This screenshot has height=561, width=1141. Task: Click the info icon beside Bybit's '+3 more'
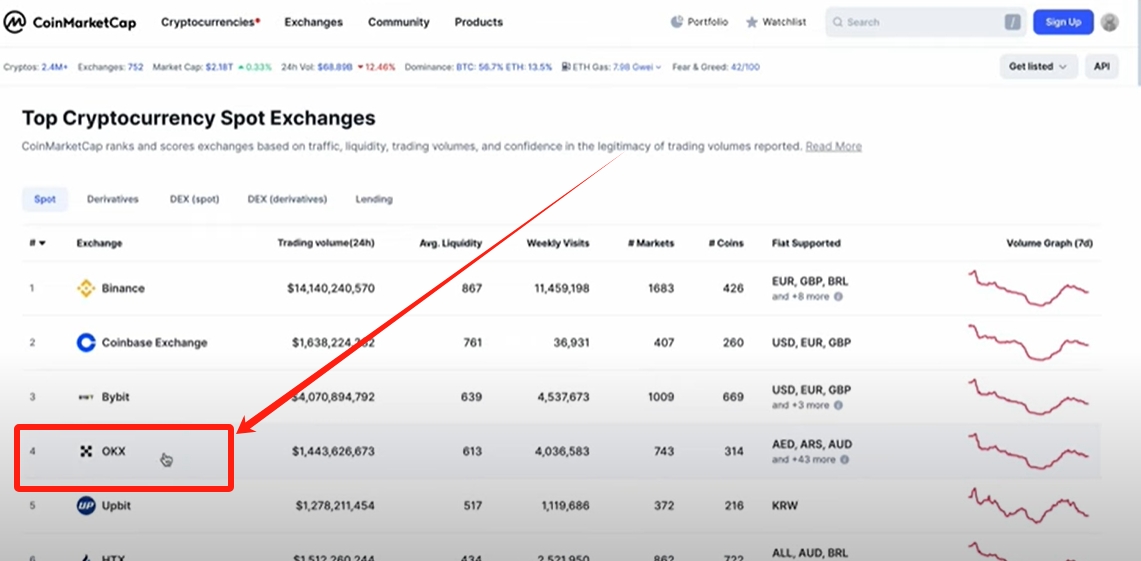click(x=838, y=405)
